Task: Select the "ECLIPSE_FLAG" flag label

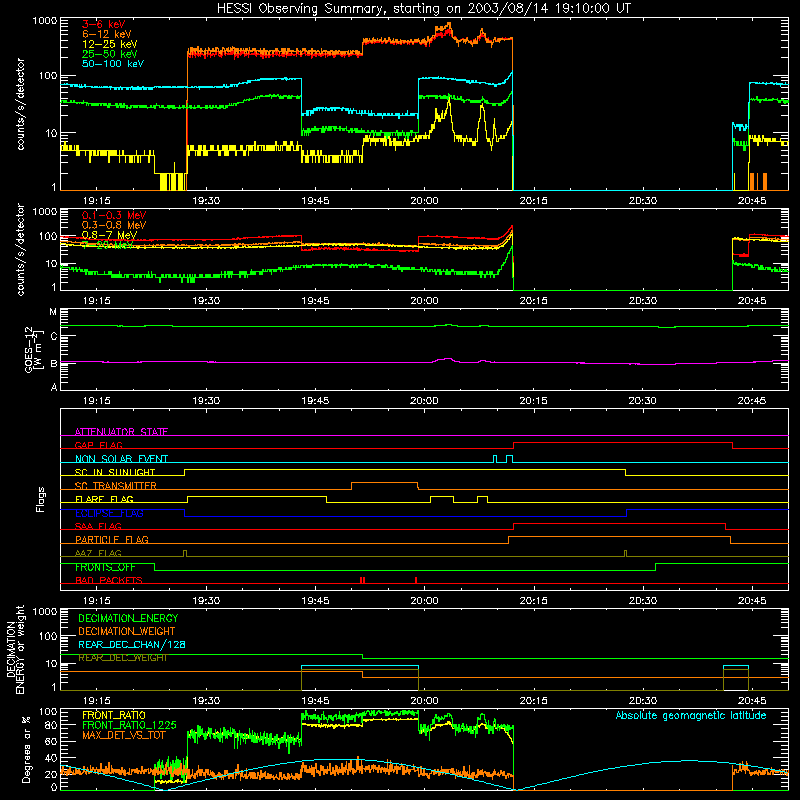Action: coord(109,513)
